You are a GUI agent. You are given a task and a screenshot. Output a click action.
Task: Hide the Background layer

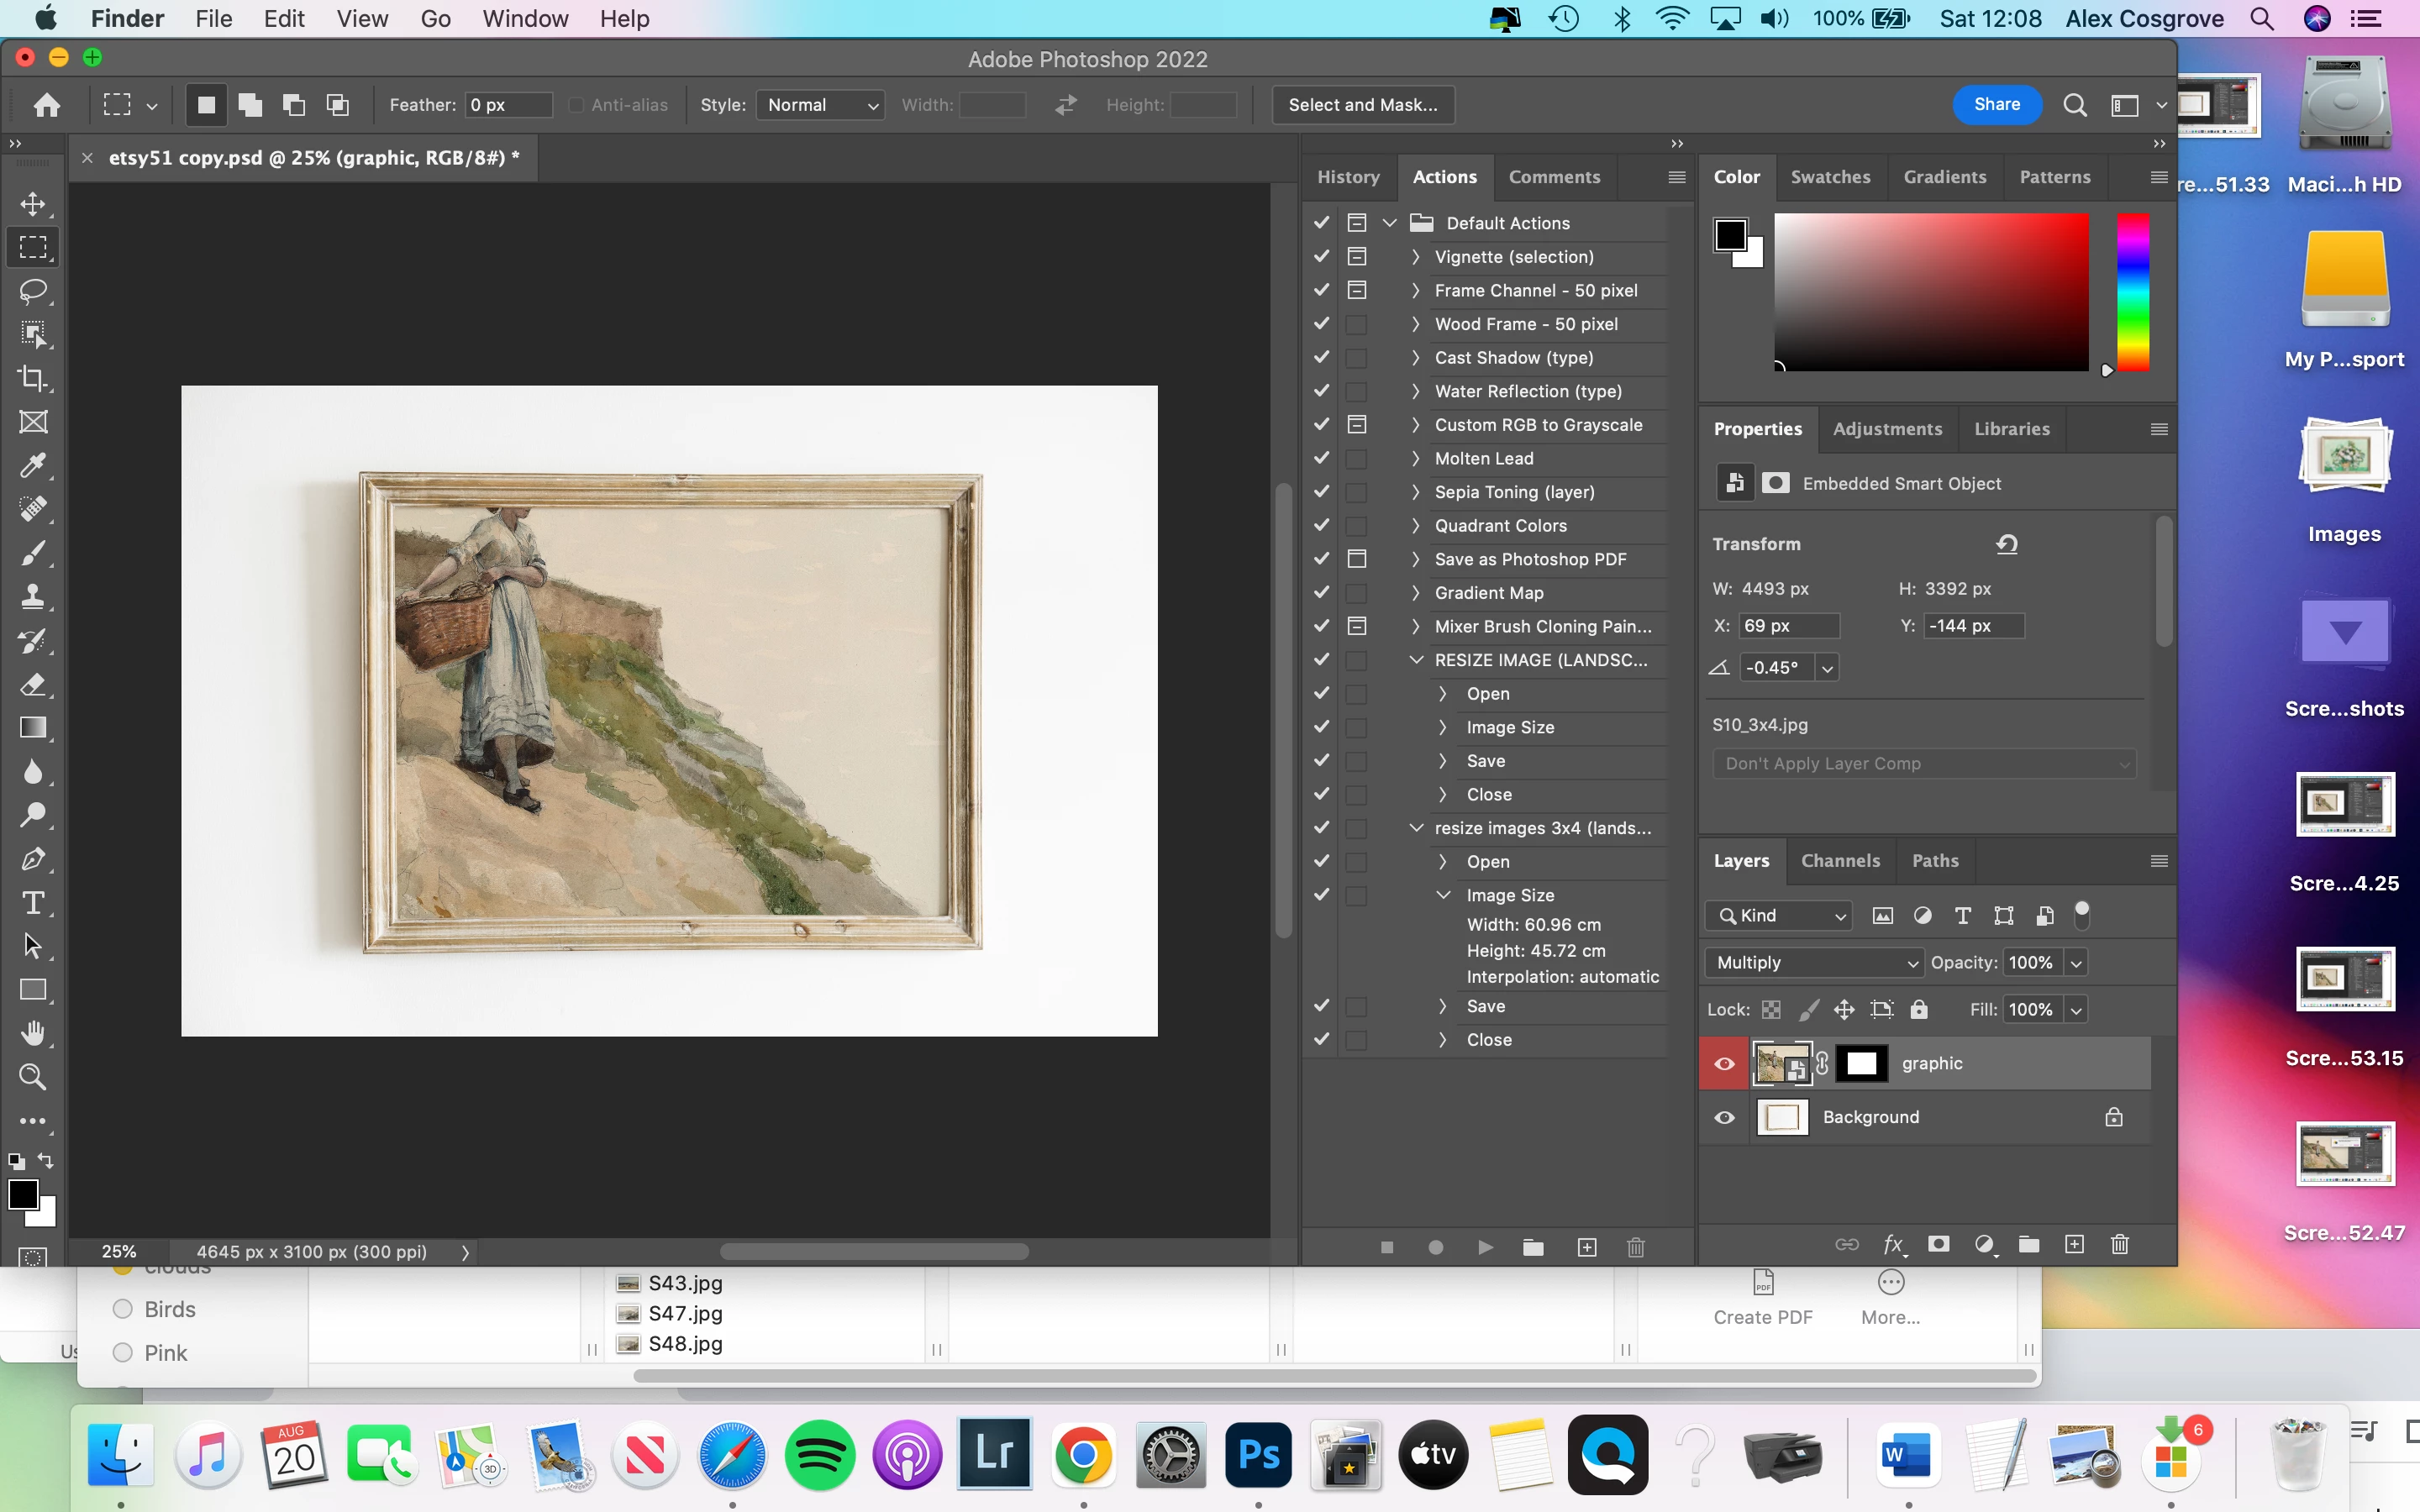click(1725, 1117)
